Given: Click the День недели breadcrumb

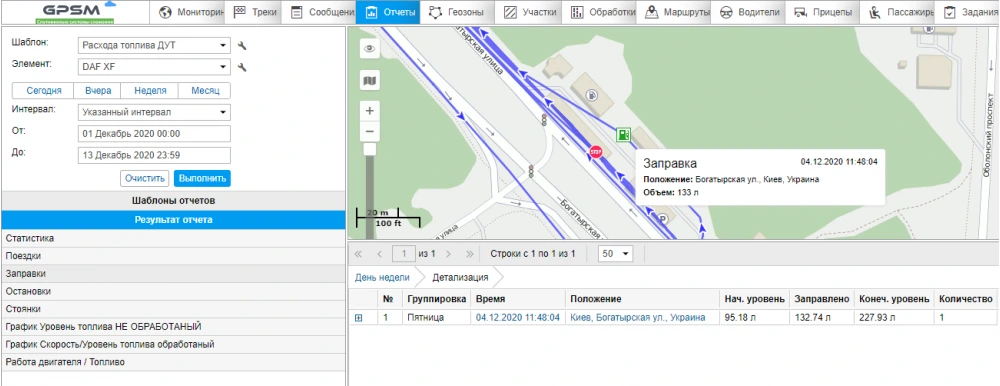Looking at the screenshot, I should (382, 278).
